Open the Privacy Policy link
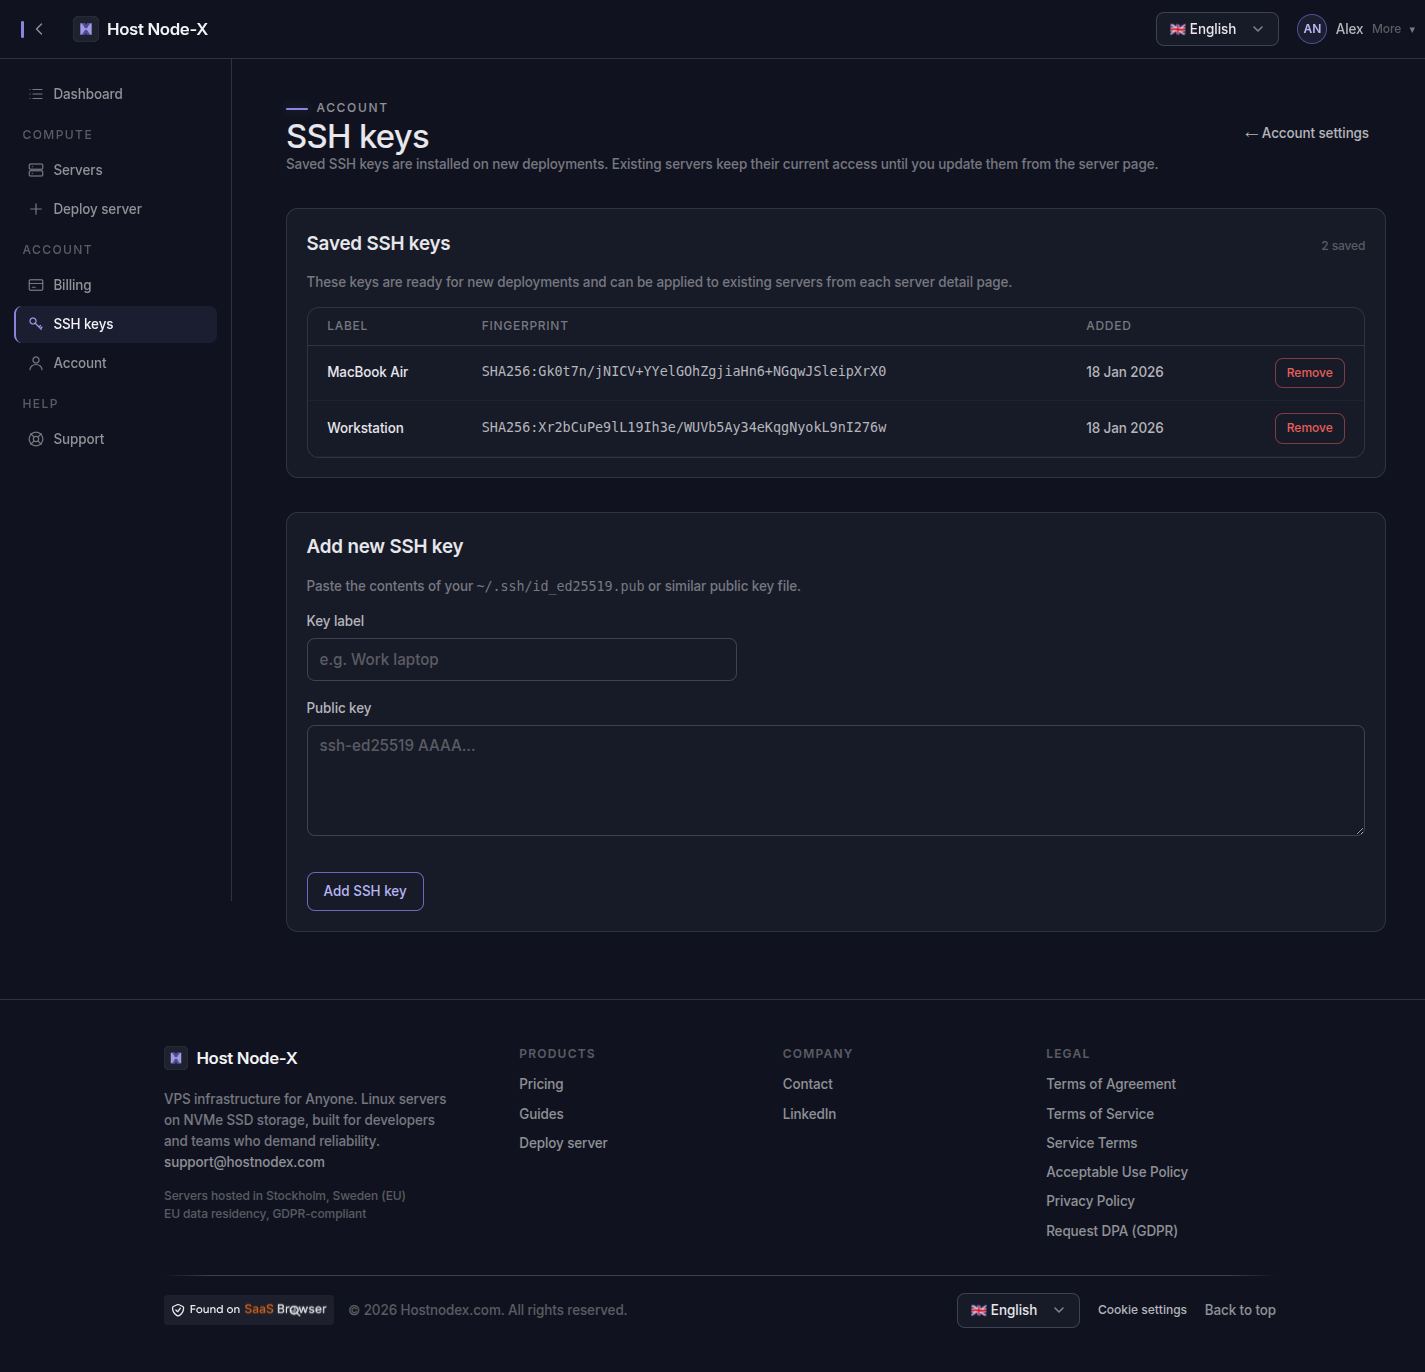 click(1090, 1201)
